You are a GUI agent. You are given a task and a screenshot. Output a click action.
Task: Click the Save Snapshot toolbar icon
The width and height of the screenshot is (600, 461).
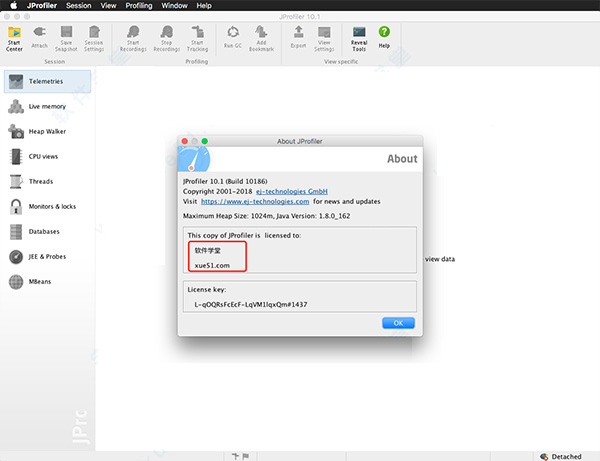click(66, 39)
